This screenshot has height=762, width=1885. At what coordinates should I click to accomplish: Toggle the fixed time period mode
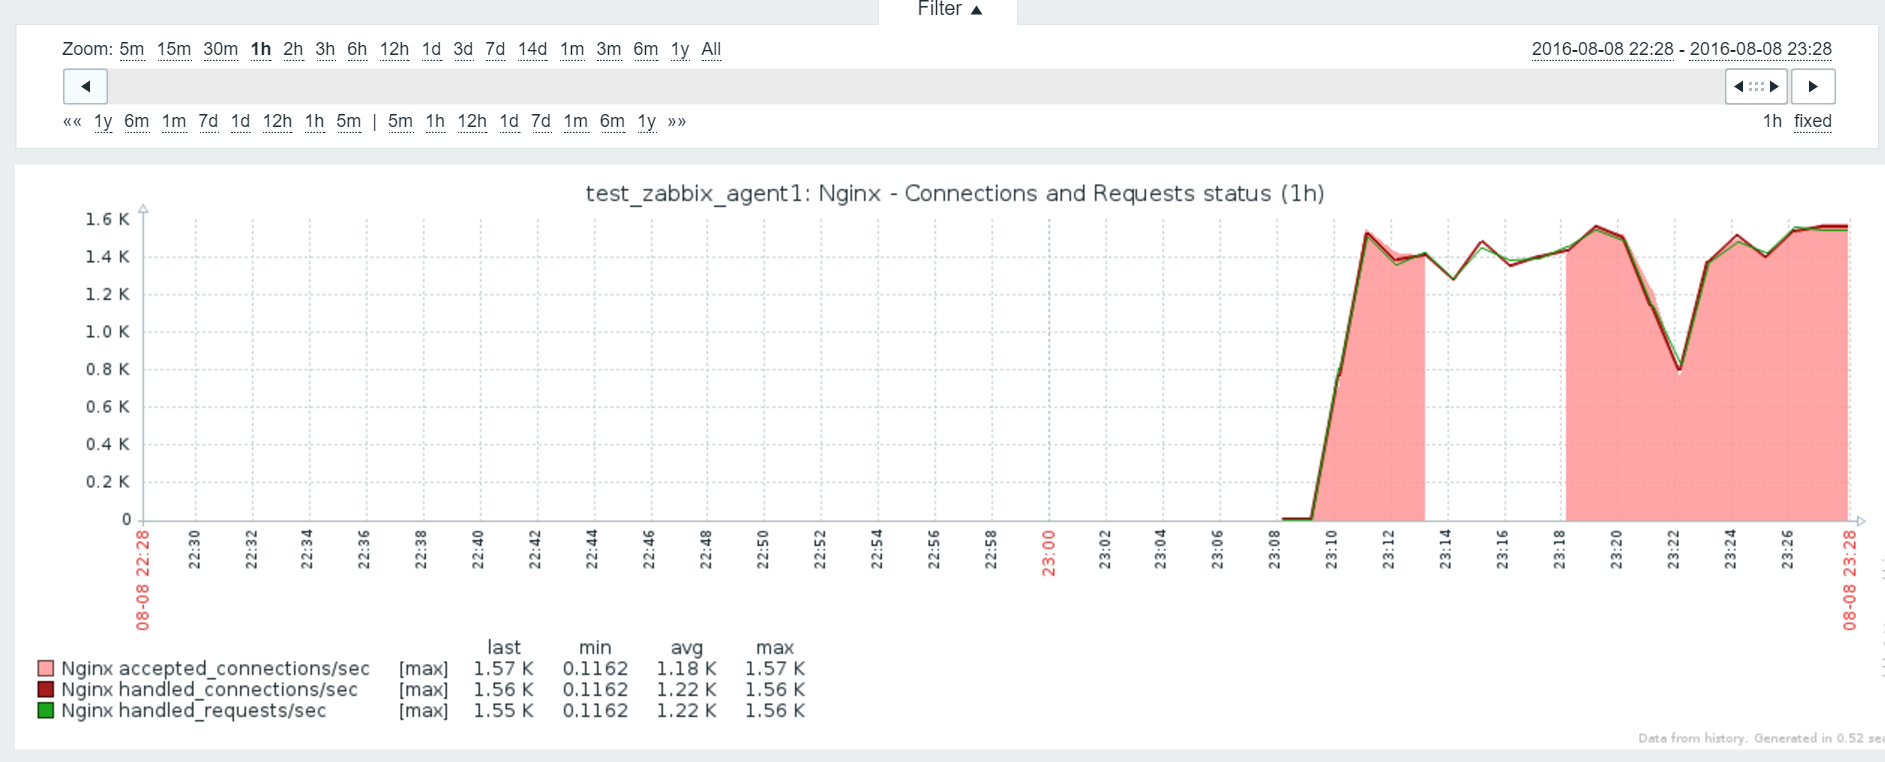click(1812, 122)
